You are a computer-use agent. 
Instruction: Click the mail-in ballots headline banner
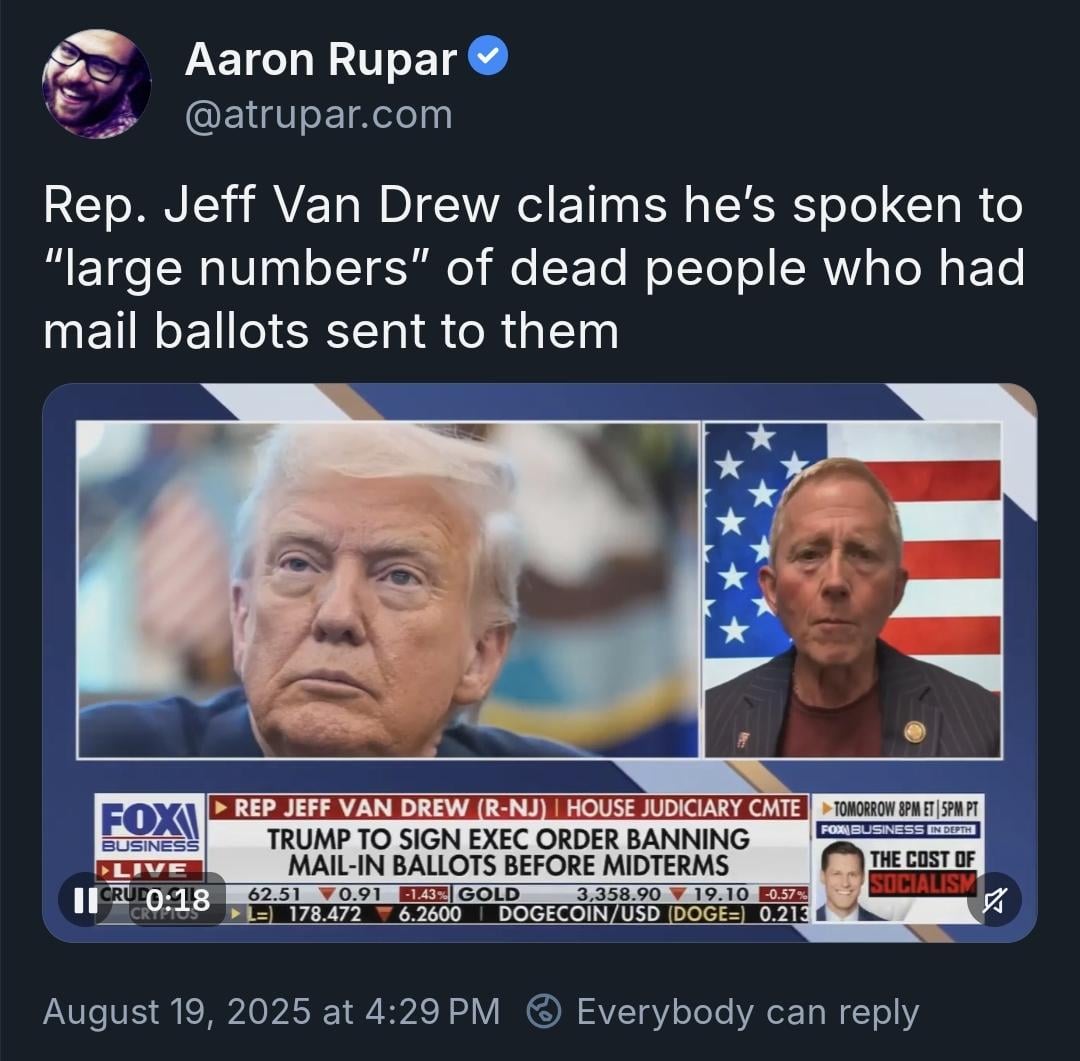point(508,852)
